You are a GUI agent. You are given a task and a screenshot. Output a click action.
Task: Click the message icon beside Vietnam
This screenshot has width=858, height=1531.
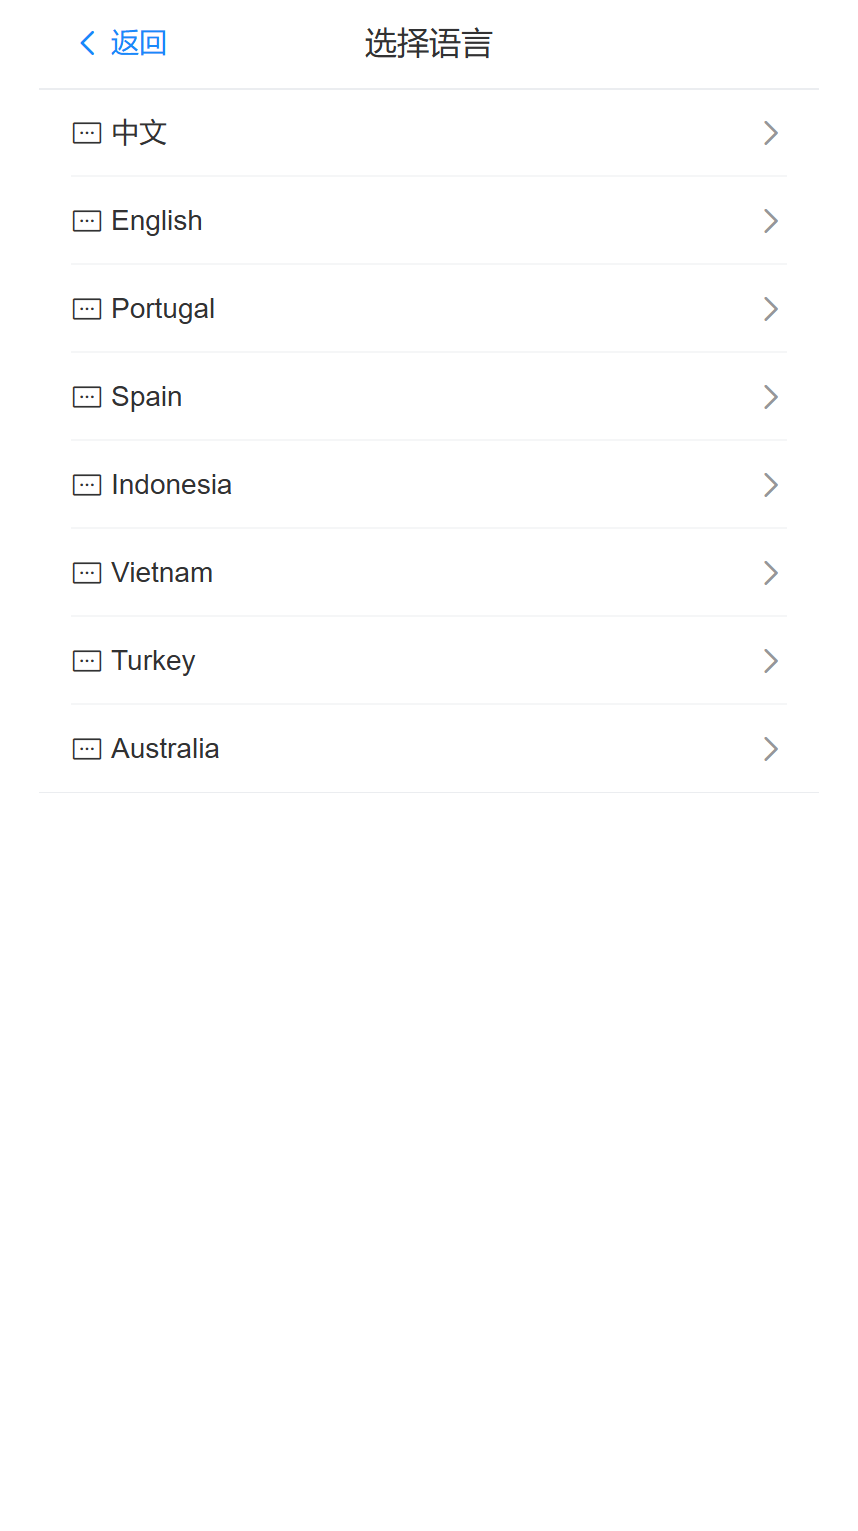pos(87,573)
